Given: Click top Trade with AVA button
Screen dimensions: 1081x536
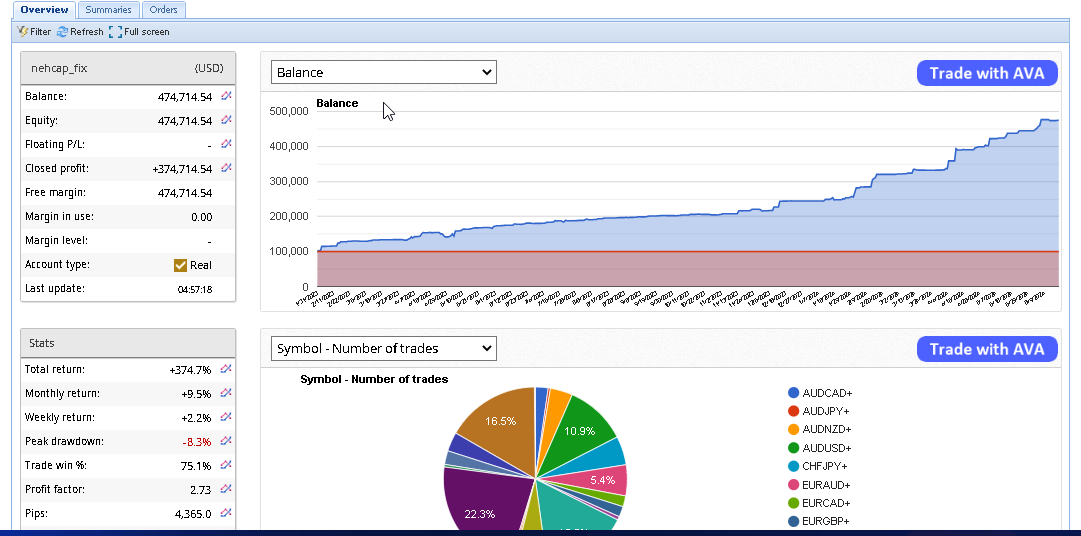Looking at the screenshot, I should click(x=986, y=73).
